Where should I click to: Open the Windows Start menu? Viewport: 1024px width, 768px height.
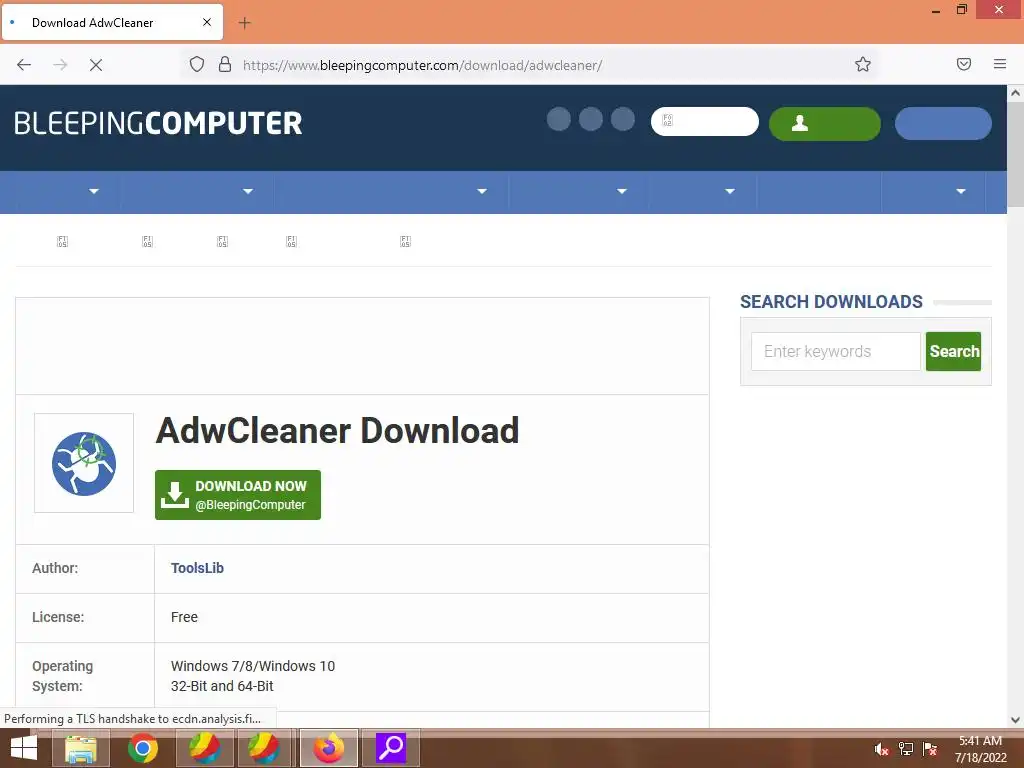(24, 748)
